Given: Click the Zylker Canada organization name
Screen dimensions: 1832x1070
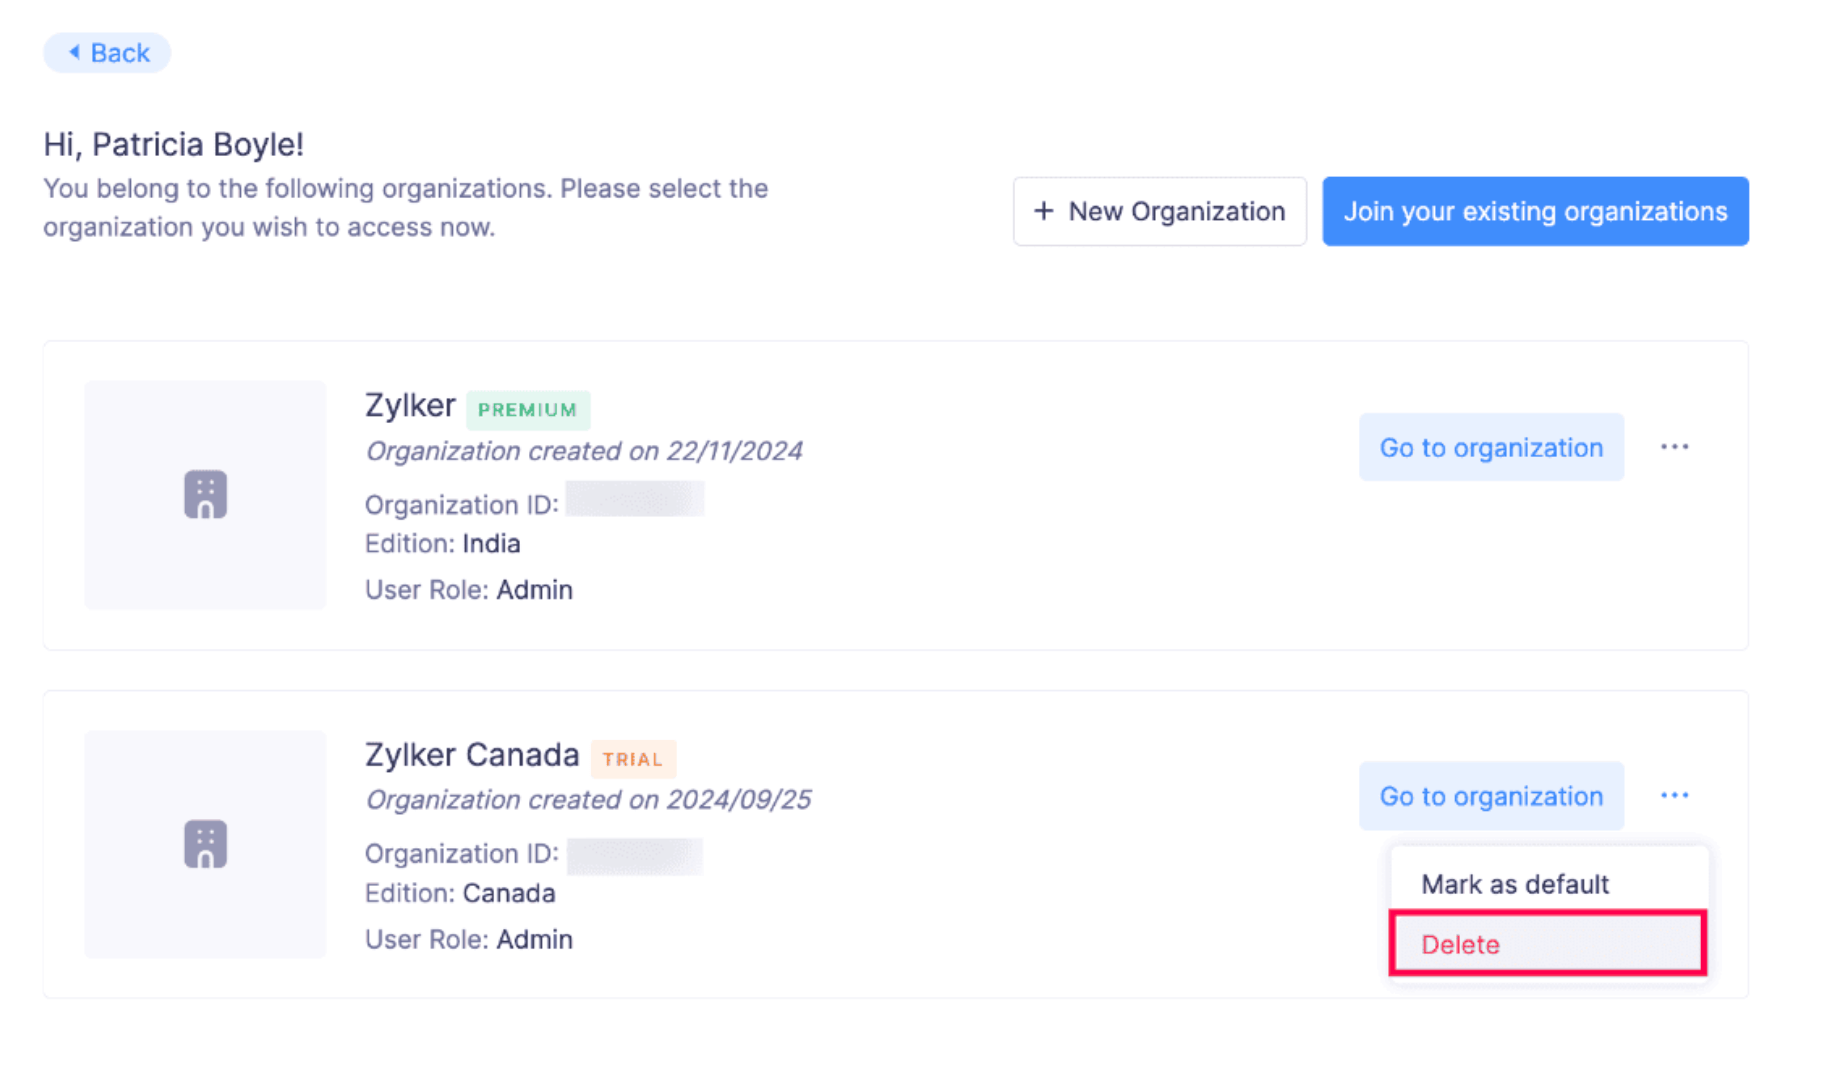Looking at the screenshot, I should pos(471,755).
